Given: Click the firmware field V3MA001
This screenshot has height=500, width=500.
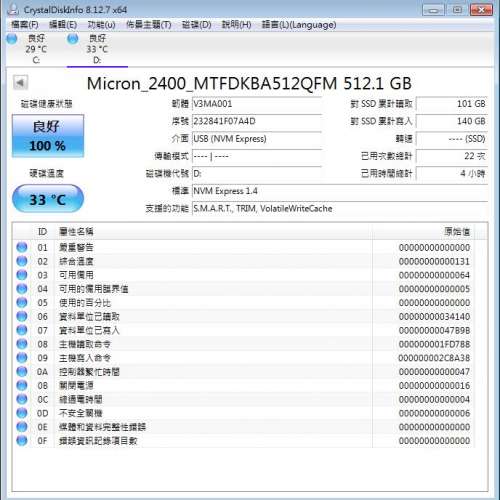Looking at the screenshot, I should [257, 104].
